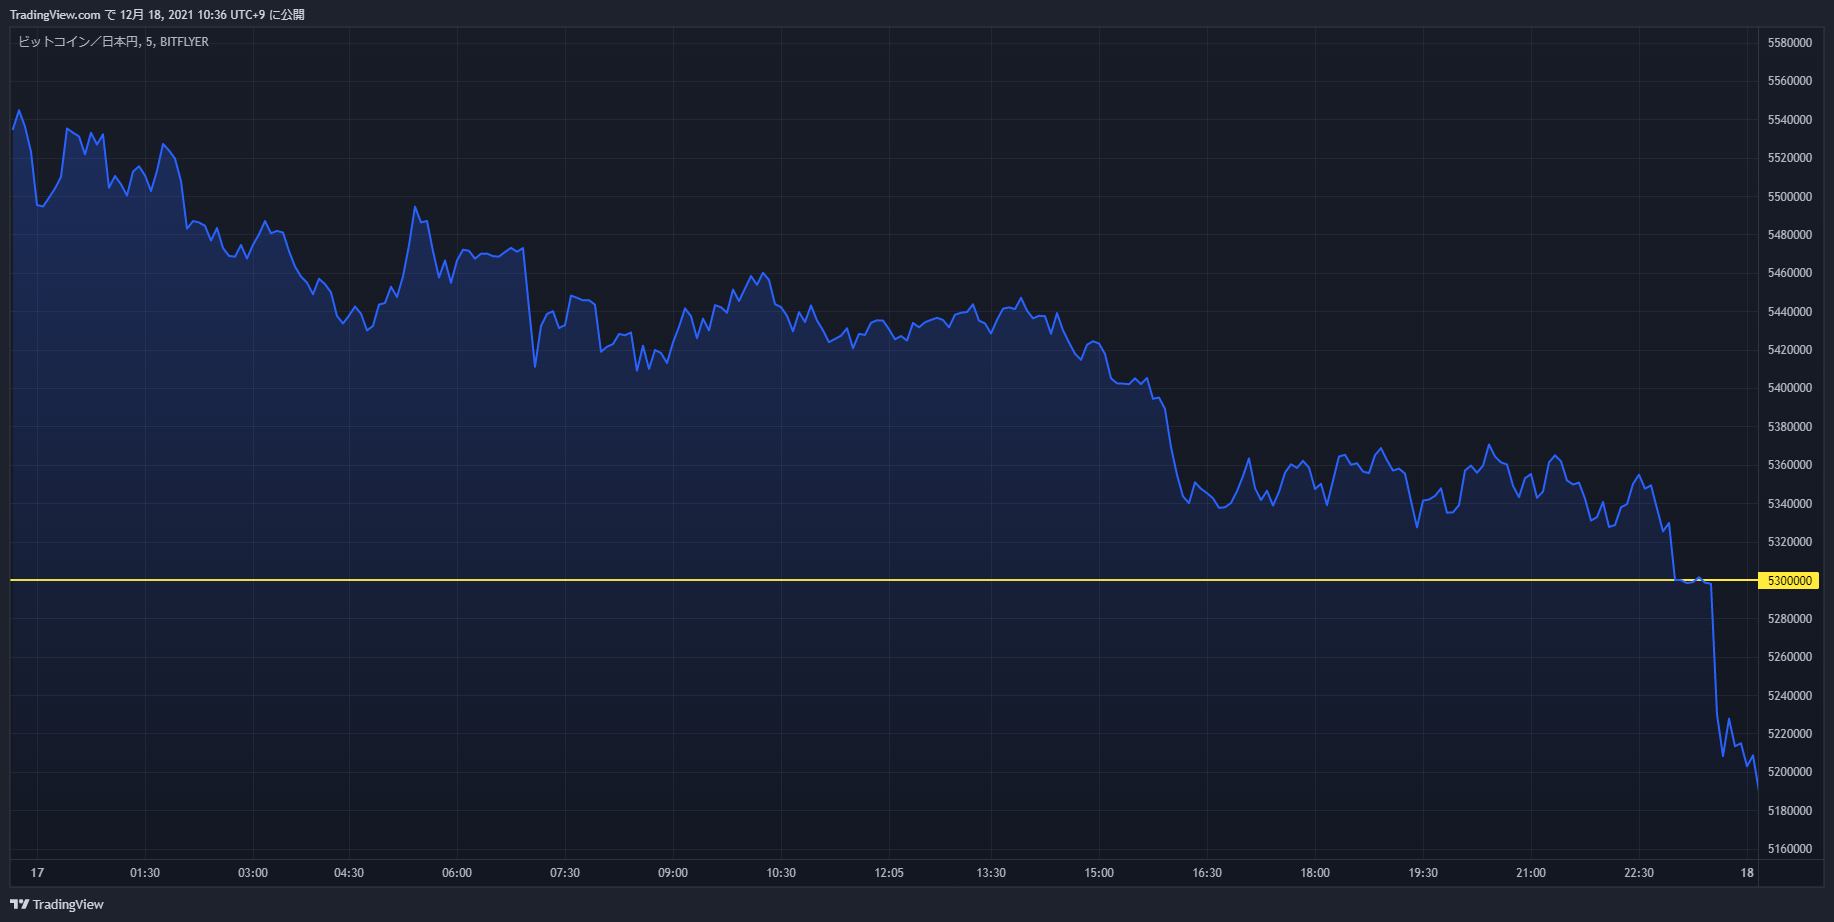
Task: Click the 5520000 price axis label
Action: (x=1790, y=158)
